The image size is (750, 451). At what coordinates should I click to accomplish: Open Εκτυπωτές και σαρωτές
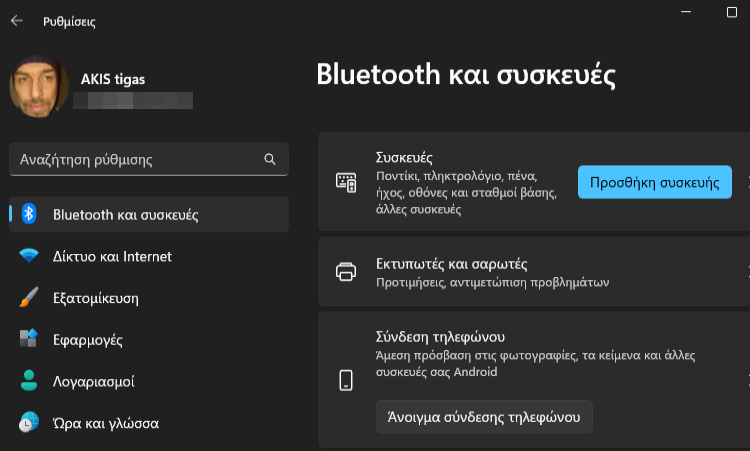[452, 264]
